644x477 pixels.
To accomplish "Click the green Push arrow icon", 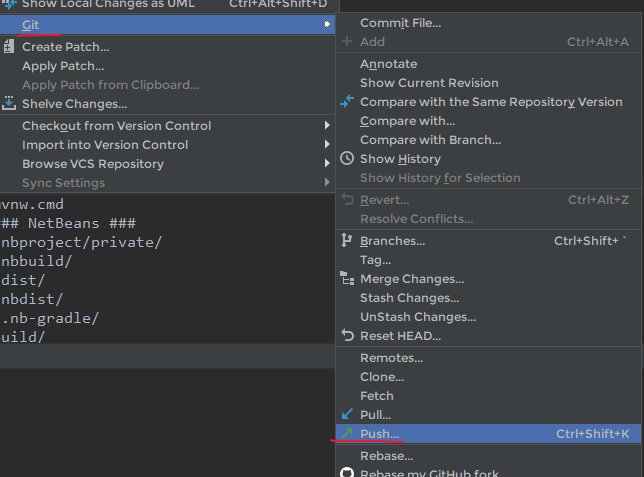I will (x=347, y=434).
